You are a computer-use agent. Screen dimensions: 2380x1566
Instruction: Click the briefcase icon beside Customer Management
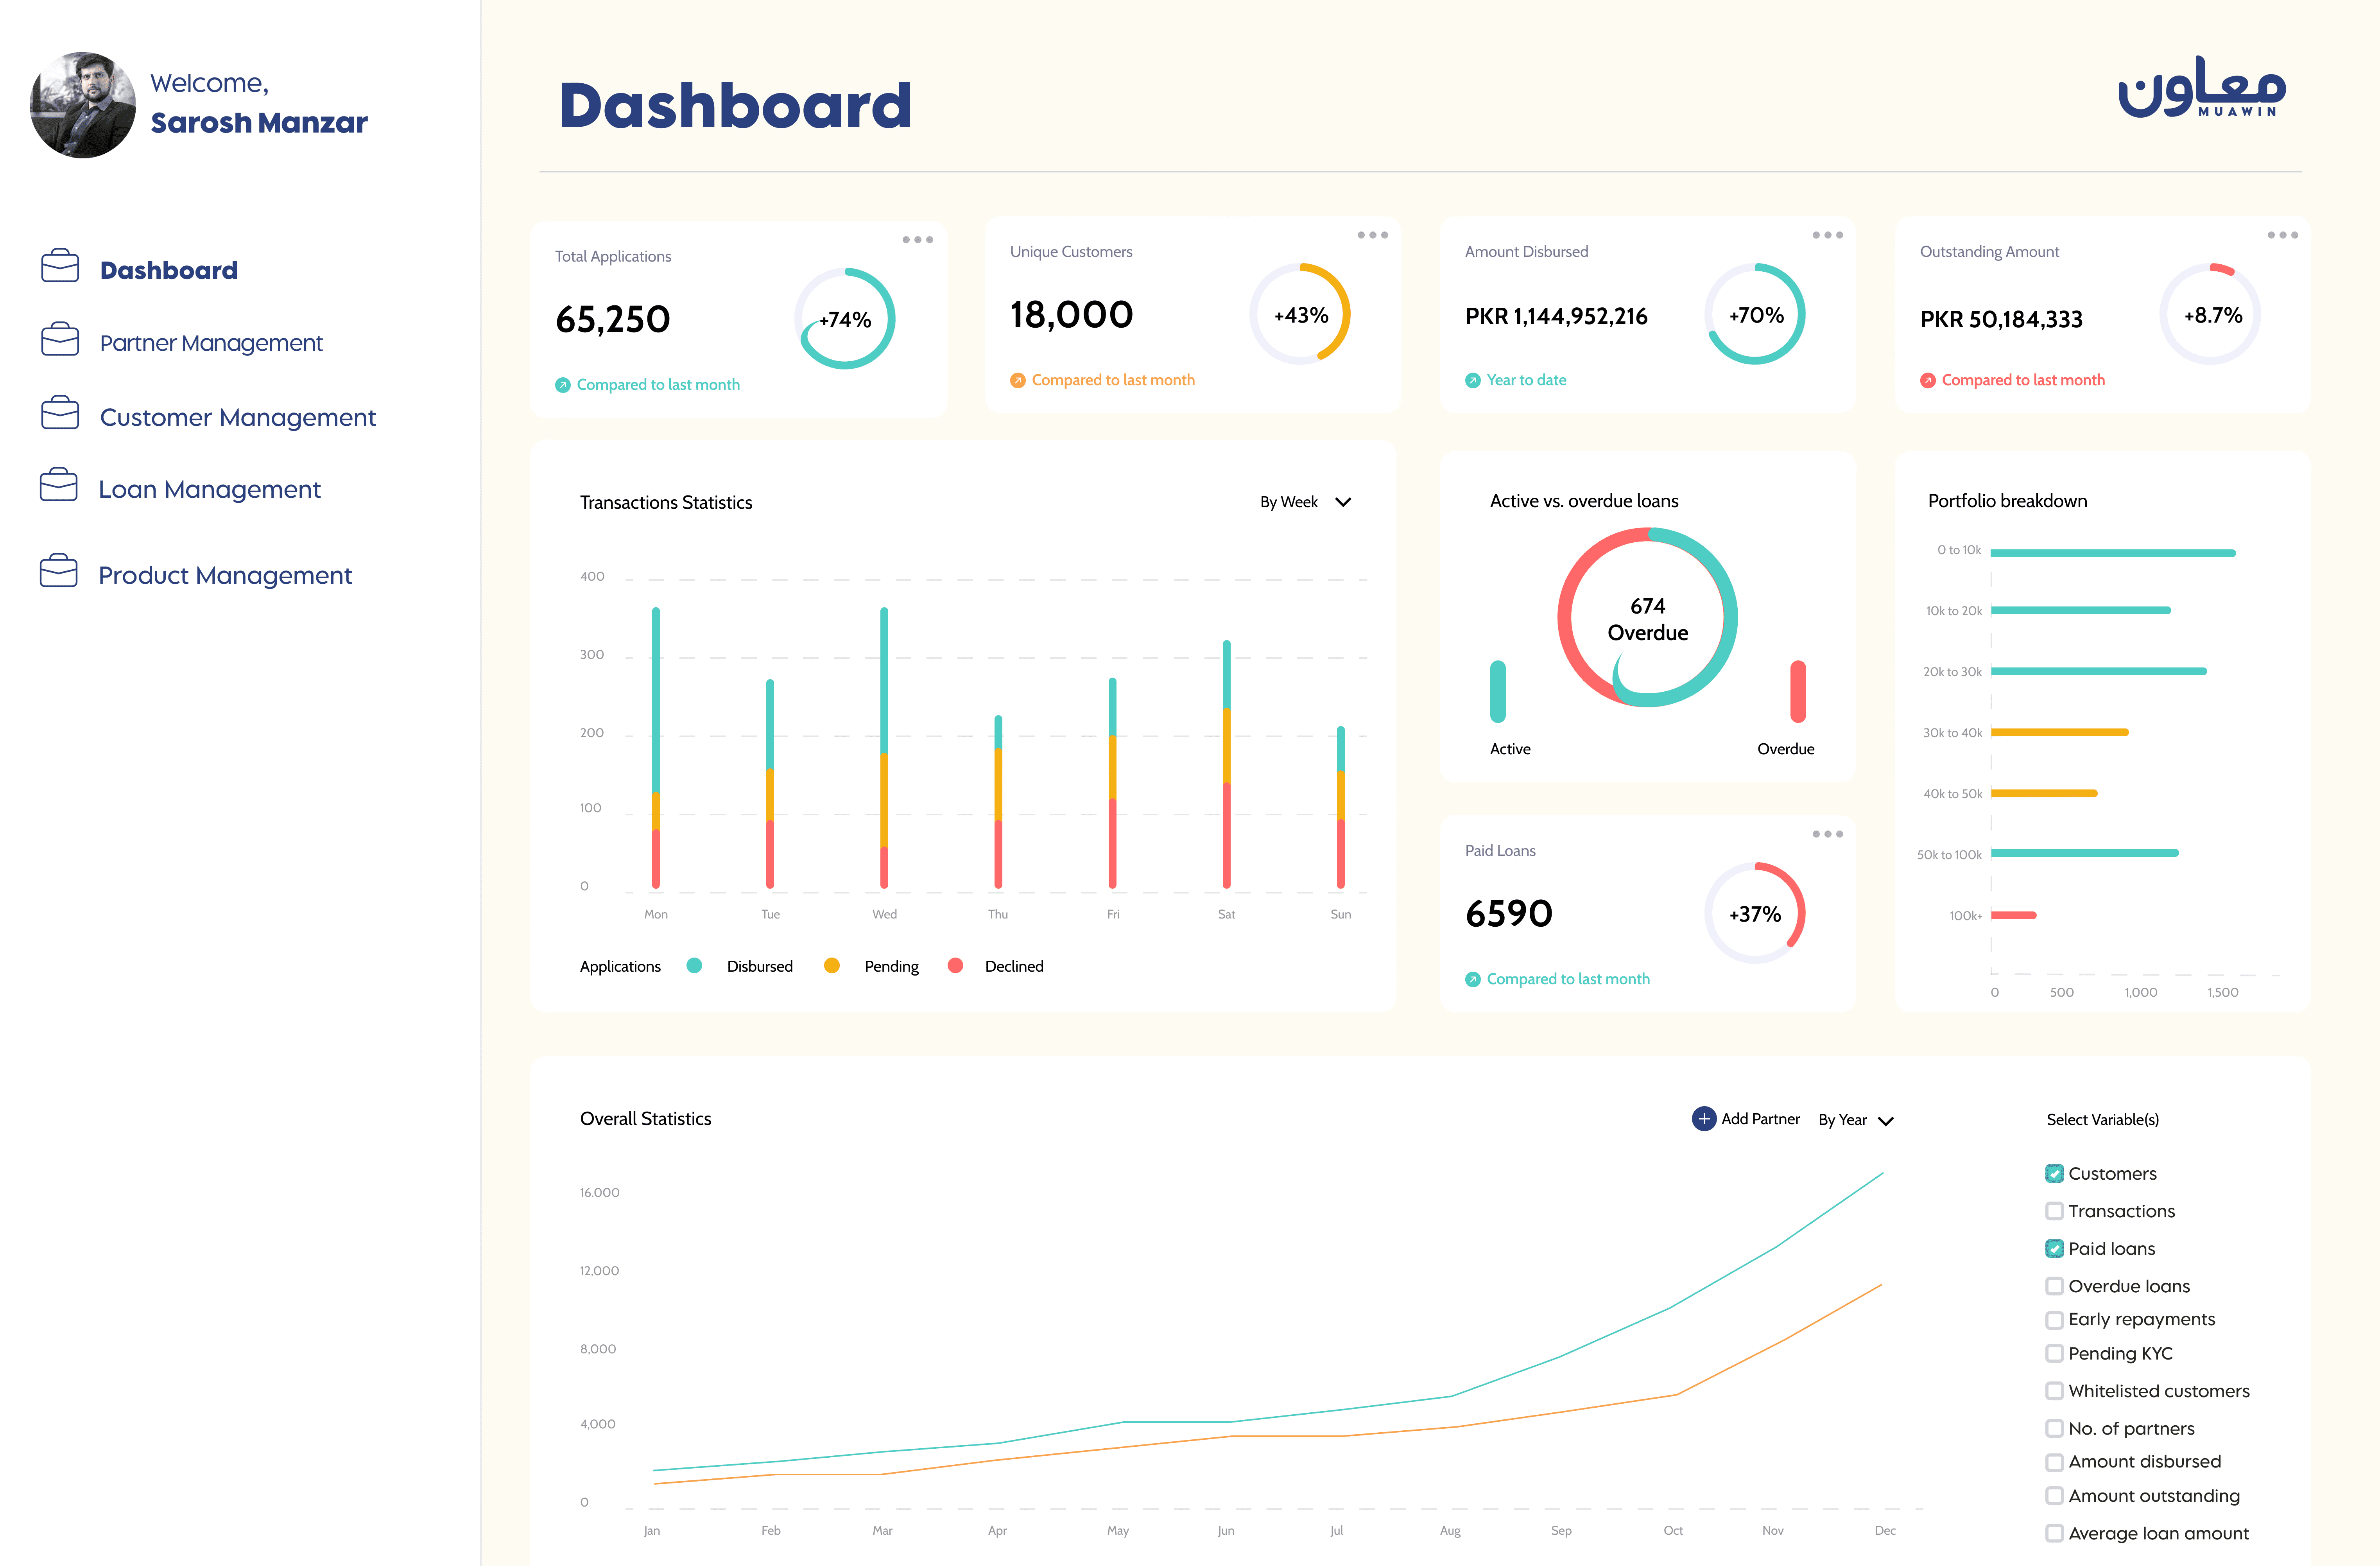point(60,413)
